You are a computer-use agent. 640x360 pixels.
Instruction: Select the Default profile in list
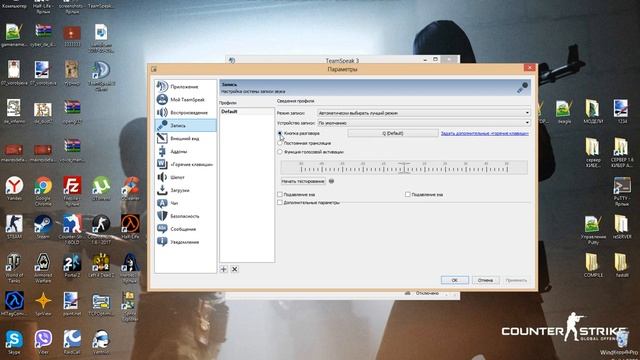(x=247, y=111)
